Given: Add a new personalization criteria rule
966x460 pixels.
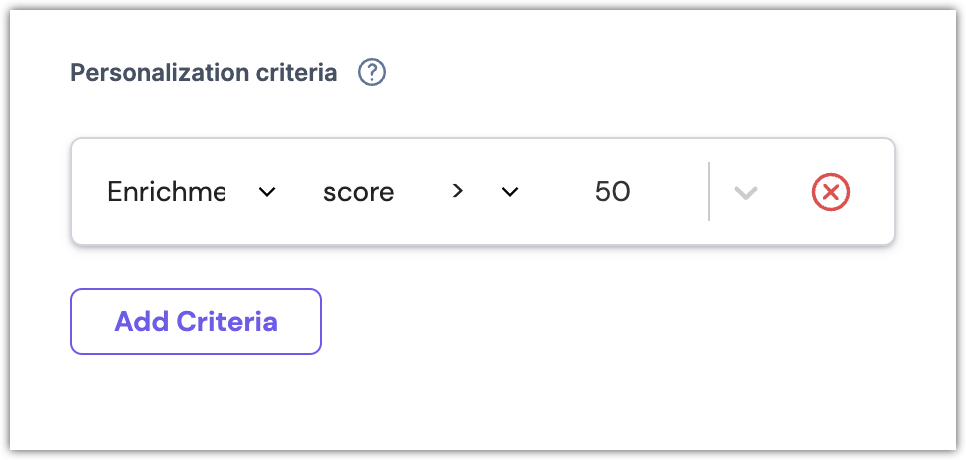Looking at the screenshot, I should [195, 322].
